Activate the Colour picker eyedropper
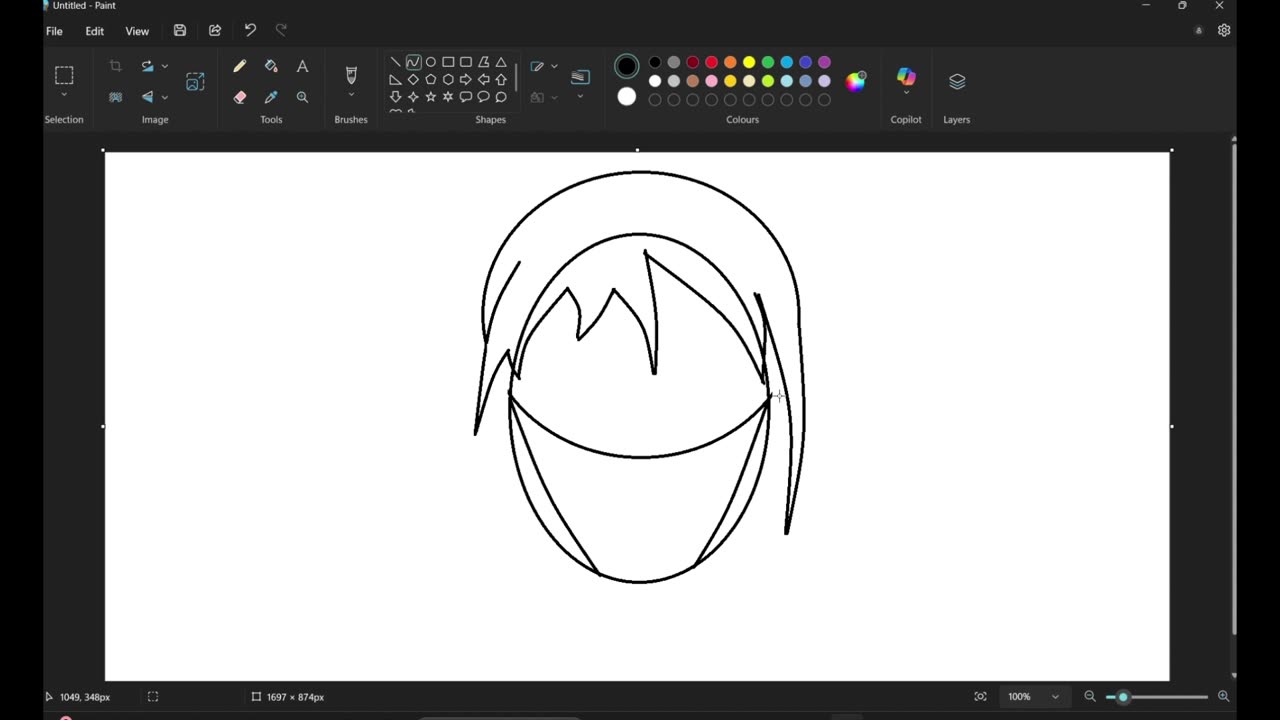 click(271, 97)
